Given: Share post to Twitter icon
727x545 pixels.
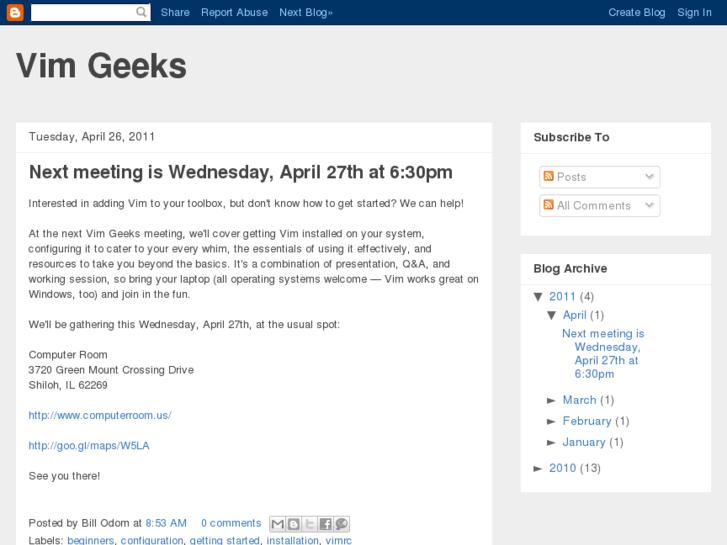Looking at the screenshot, I should (310, 524).
